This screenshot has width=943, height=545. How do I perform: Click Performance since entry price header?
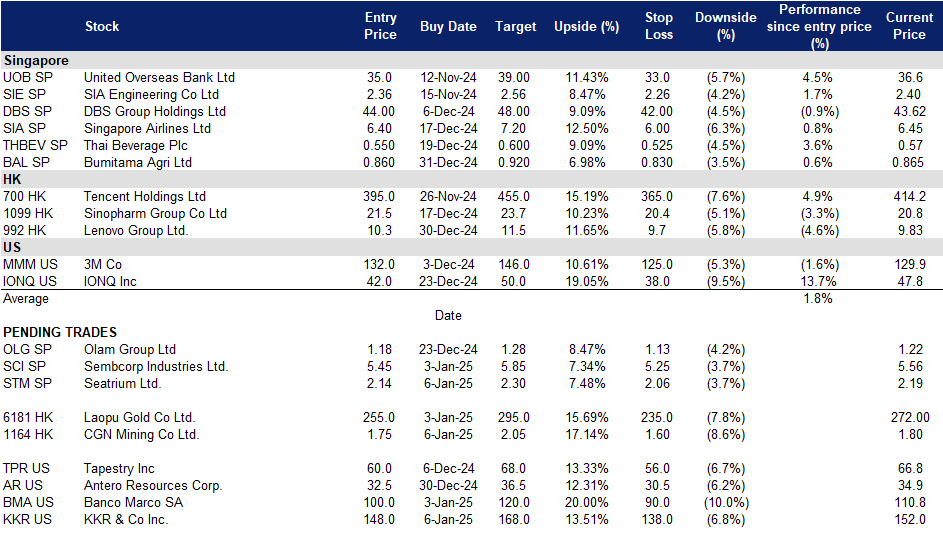pos(819,26)
